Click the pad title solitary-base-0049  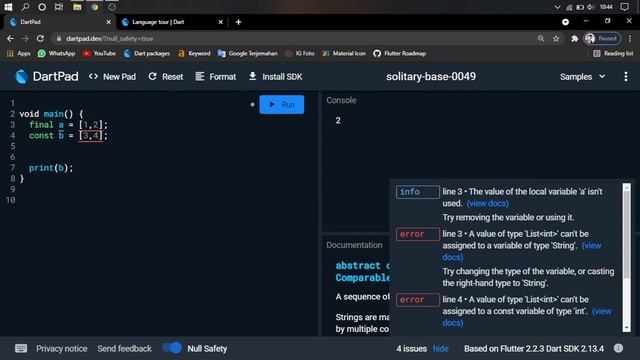click(431, 76)
